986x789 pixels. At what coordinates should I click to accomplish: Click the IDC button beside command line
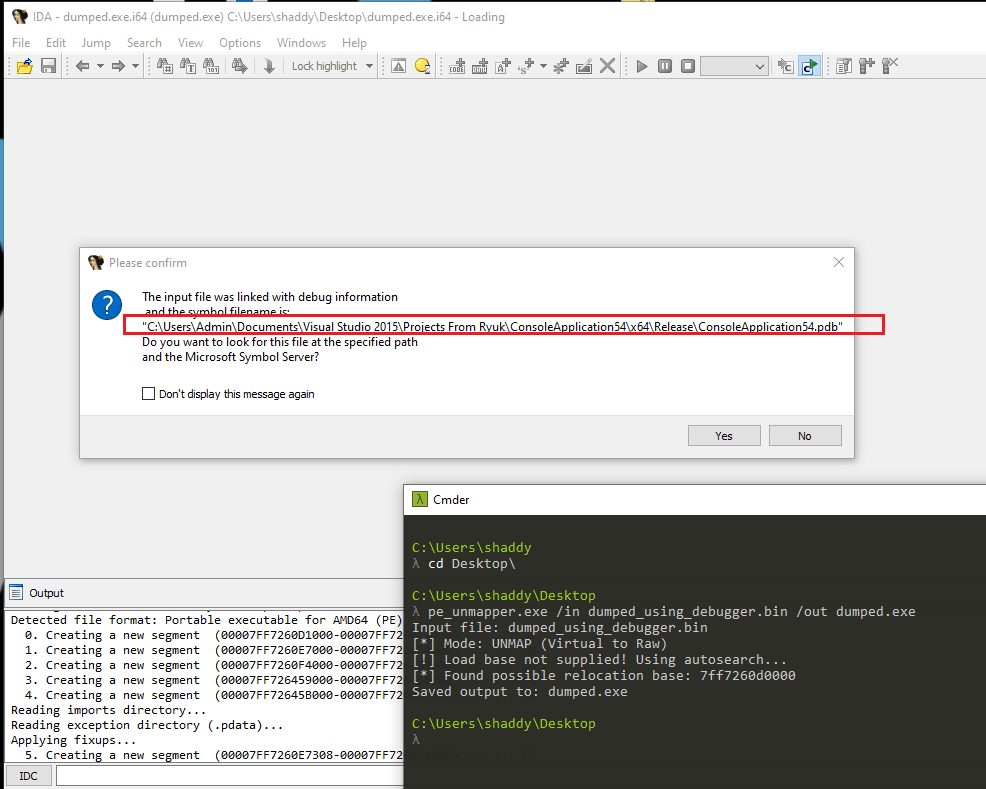click(28, 776)
